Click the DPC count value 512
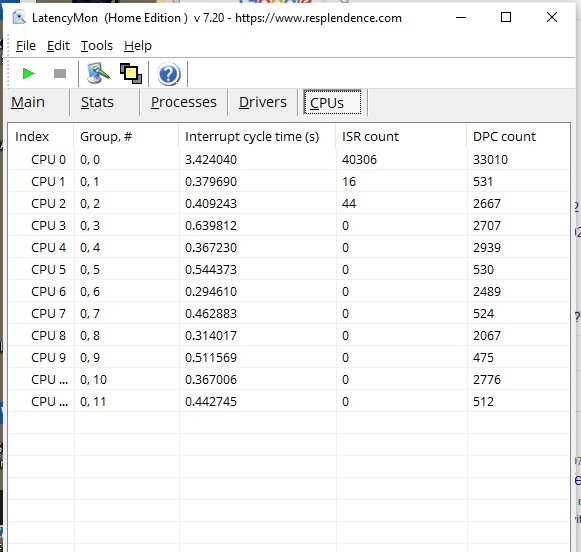The image size is (581, 552). pyautogui.click(x=483, y=402)
